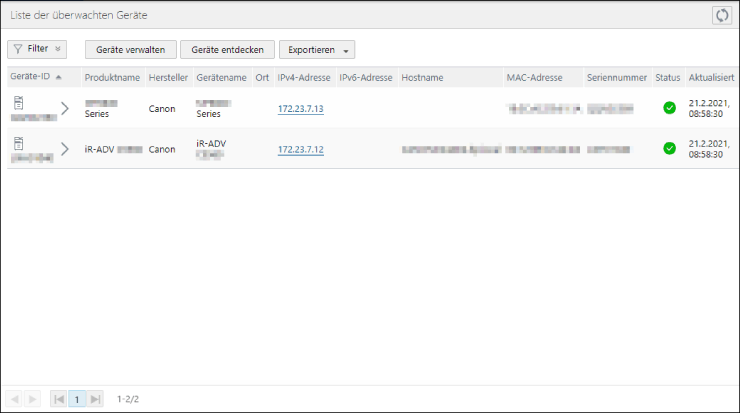Click green status checkmark for 172.23.7.13
Viewport: 740px width, 413px height.
669,108
